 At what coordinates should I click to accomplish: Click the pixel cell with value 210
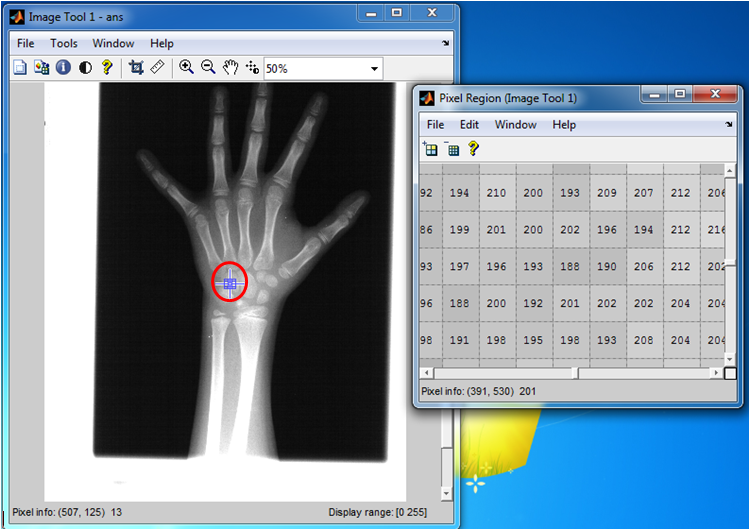pos(496,193)
